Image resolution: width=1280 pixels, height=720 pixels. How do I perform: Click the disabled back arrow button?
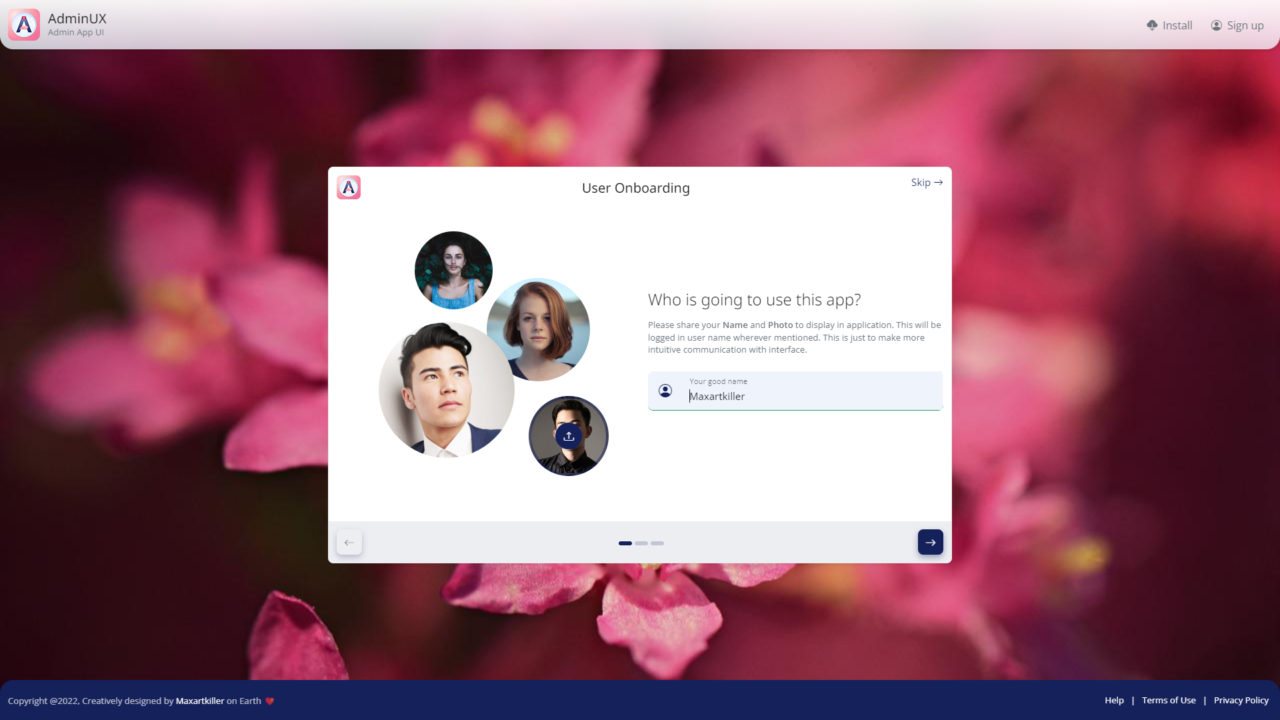click(349, 541)
